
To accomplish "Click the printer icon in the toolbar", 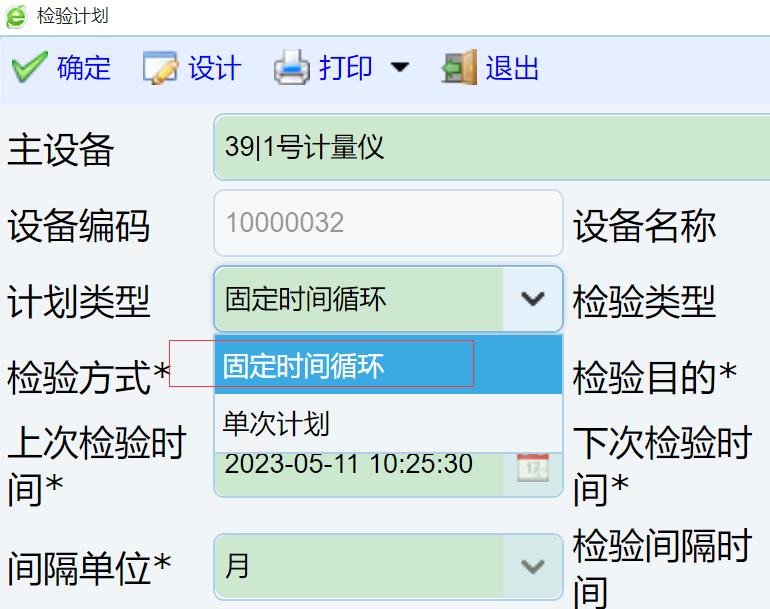I will coord(292,68).
